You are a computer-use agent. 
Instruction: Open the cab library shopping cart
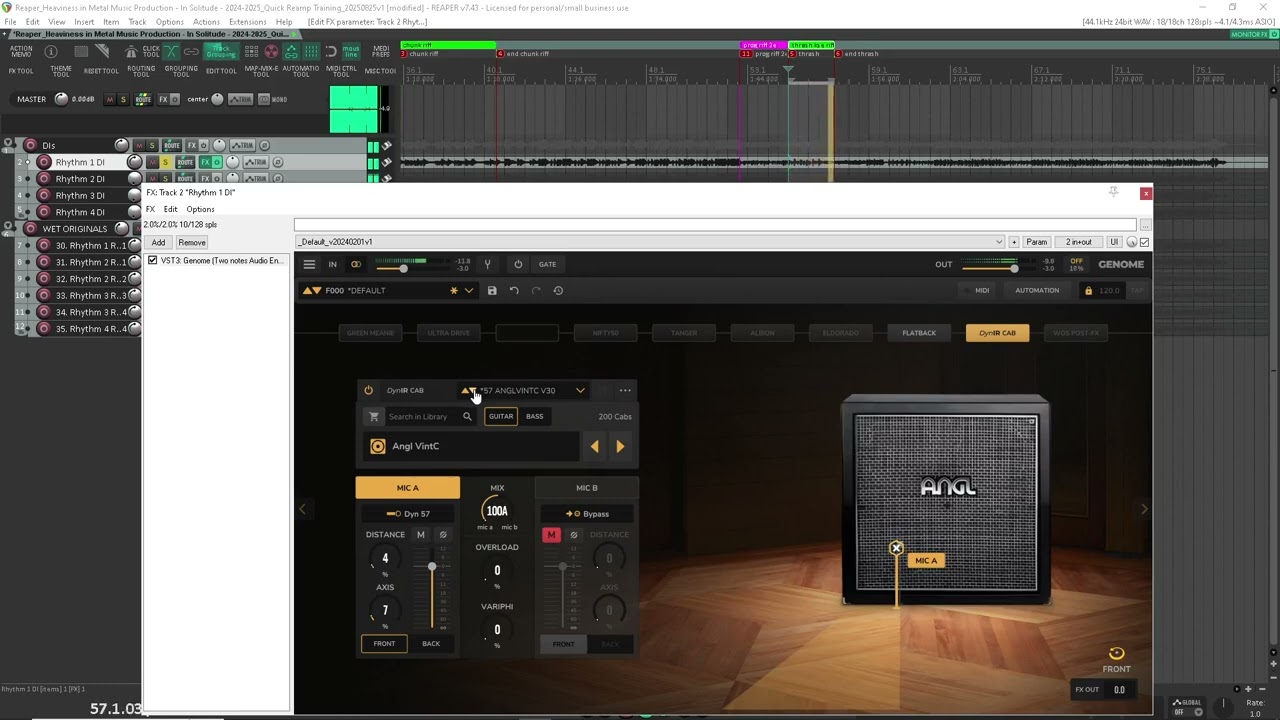tap(374, 417)
